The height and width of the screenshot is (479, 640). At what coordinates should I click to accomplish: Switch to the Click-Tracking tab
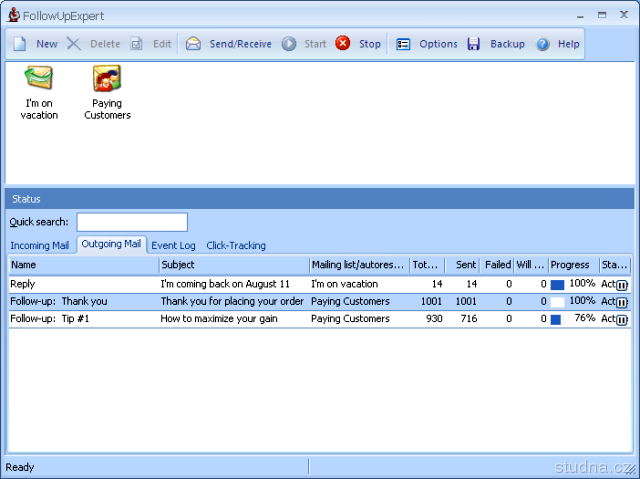coord(236,245)
